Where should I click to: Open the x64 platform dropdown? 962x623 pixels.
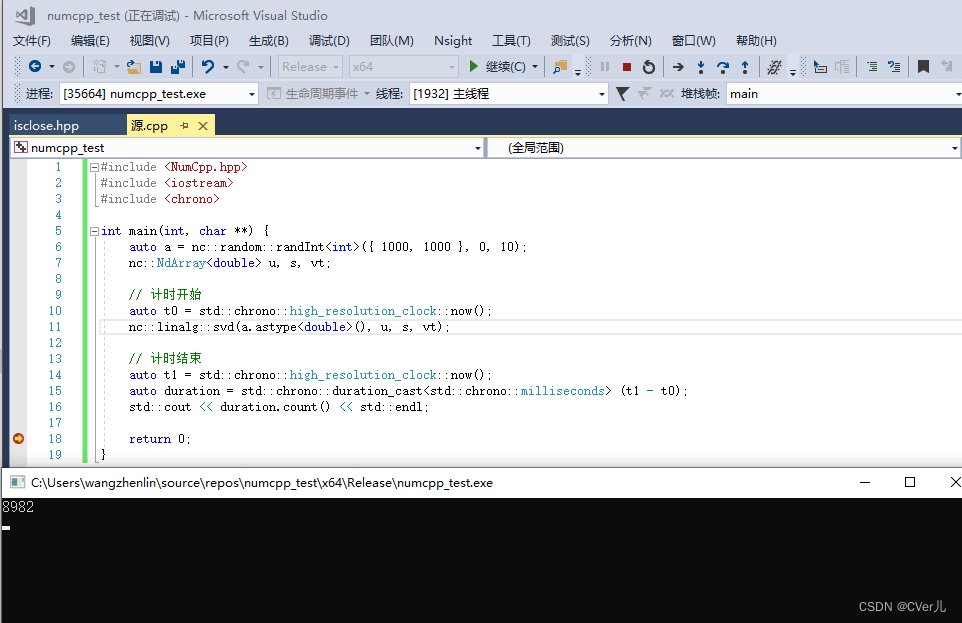click(x=404, y=66)
